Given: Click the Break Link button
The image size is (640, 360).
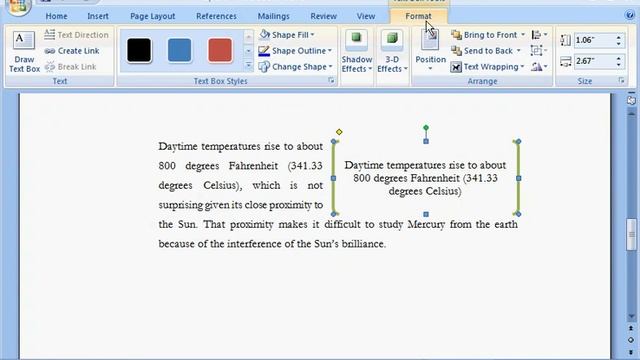Looking at the screenshot, I should pyautogui.click(x=70, y=67).
